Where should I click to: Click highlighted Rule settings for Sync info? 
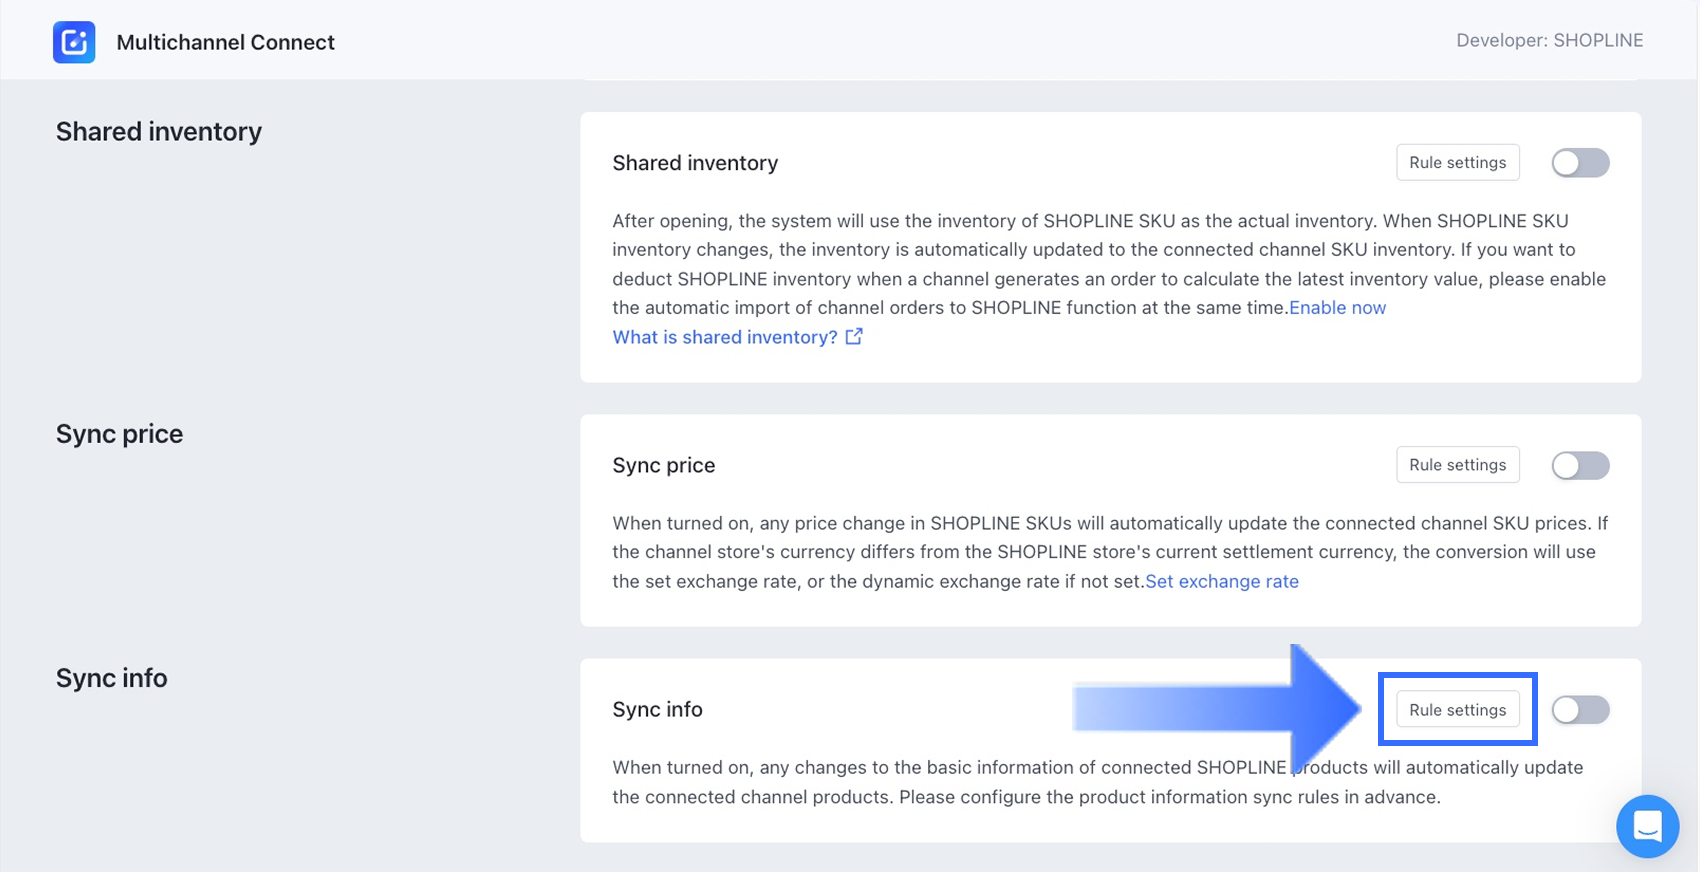pos(1458,710)
